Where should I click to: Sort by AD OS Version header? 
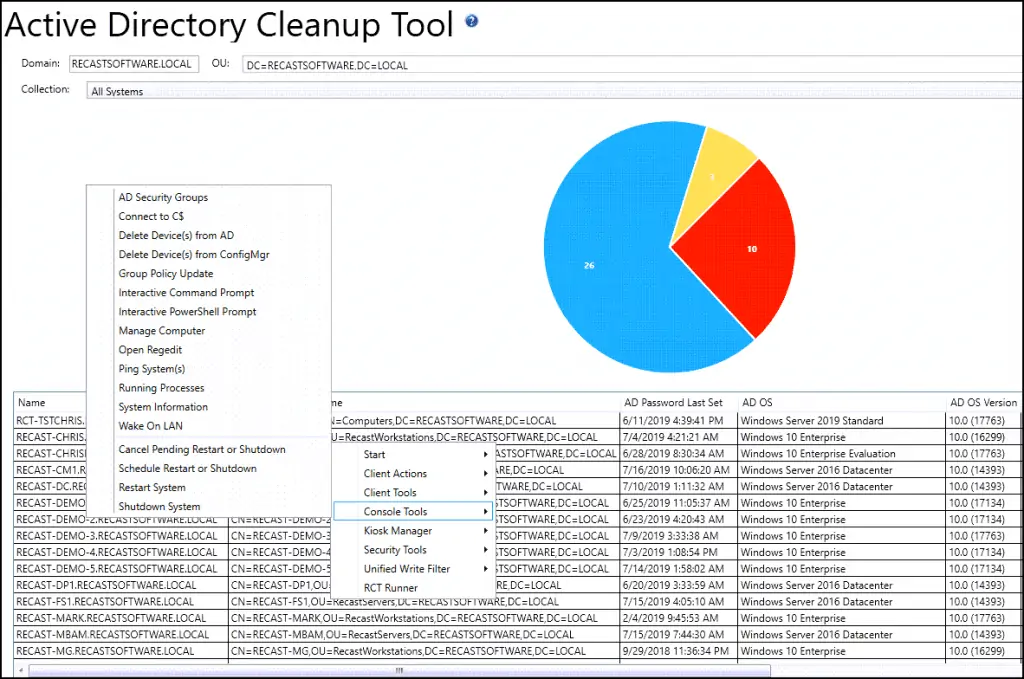(x=984, y=402)
